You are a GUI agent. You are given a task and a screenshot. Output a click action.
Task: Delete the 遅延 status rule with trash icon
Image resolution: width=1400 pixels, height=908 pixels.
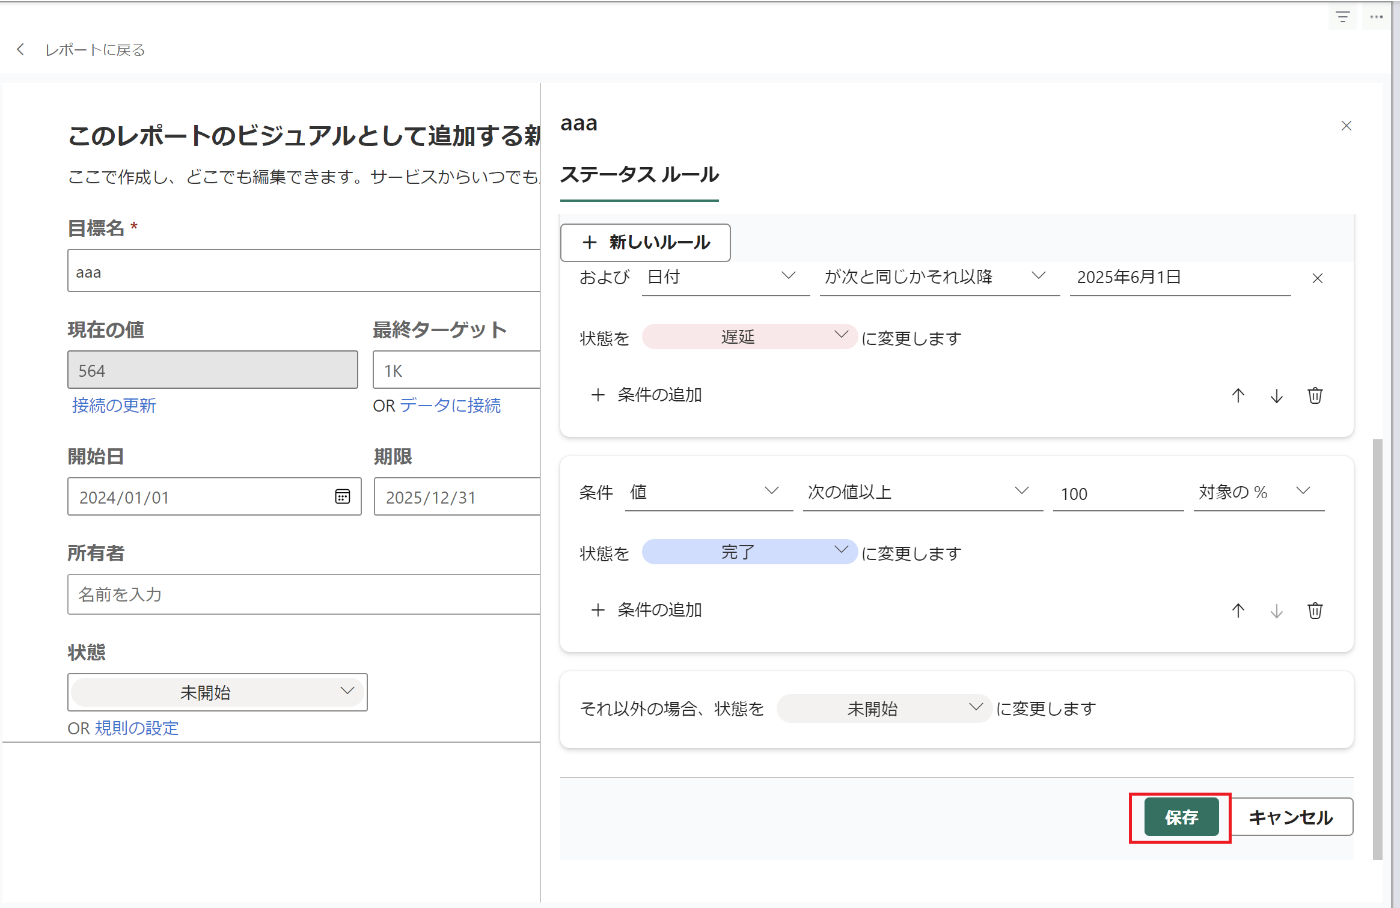click(1315, 395)
